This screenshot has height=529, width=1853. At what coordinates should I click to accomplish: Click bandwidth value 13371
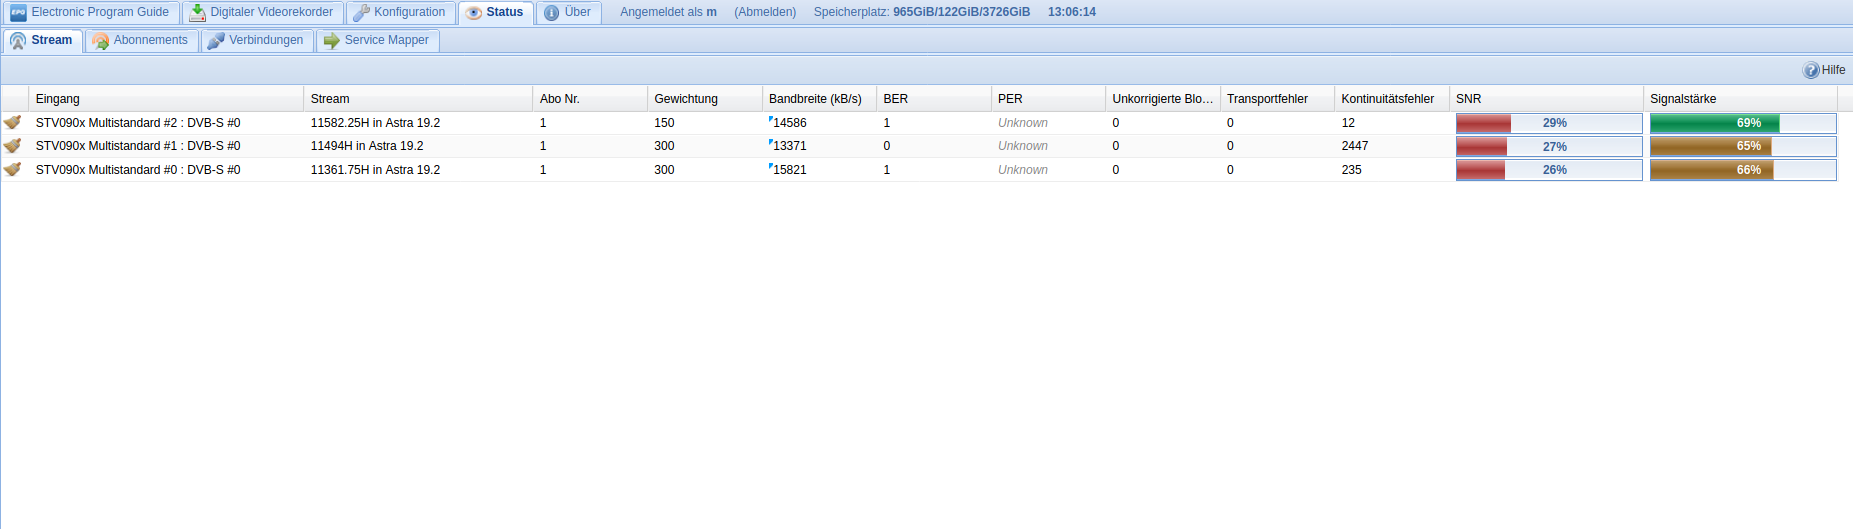(789, 146)
